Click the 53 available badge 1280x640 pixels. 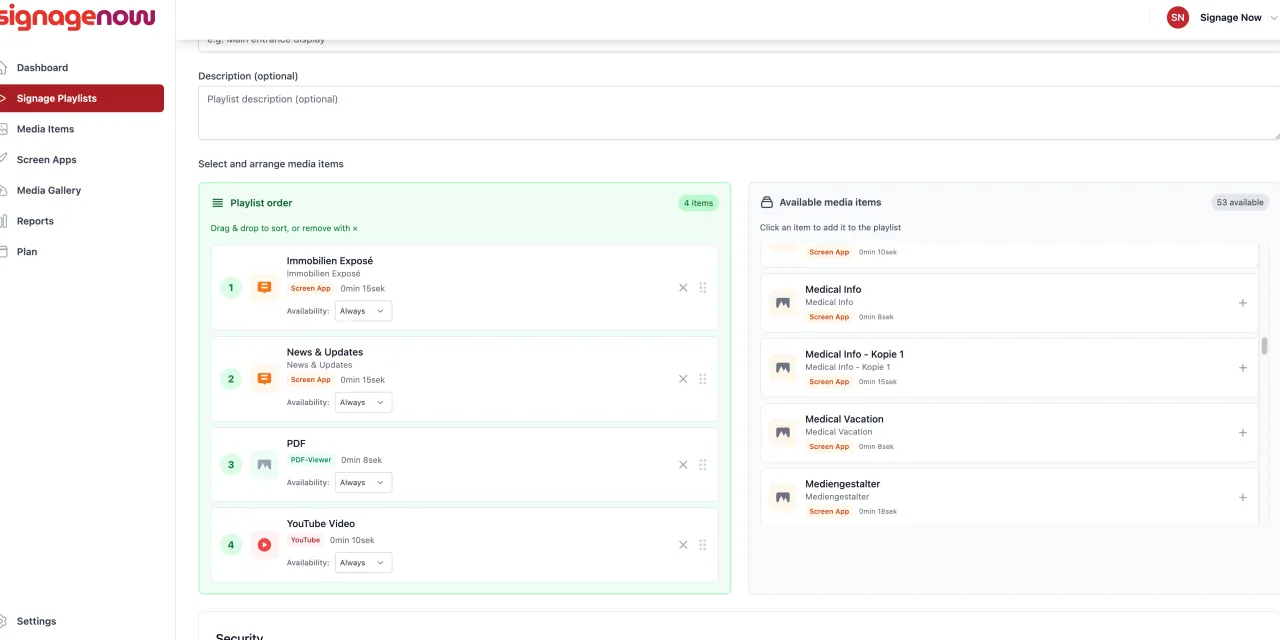1240,202
